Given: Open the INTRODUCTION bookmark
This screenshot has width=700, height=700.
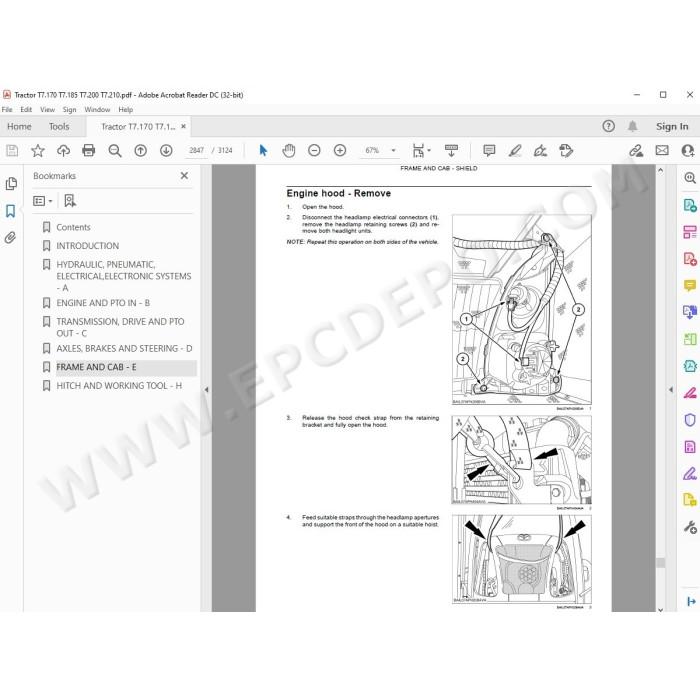Looking at the screenshot, I should click(88, 246).
